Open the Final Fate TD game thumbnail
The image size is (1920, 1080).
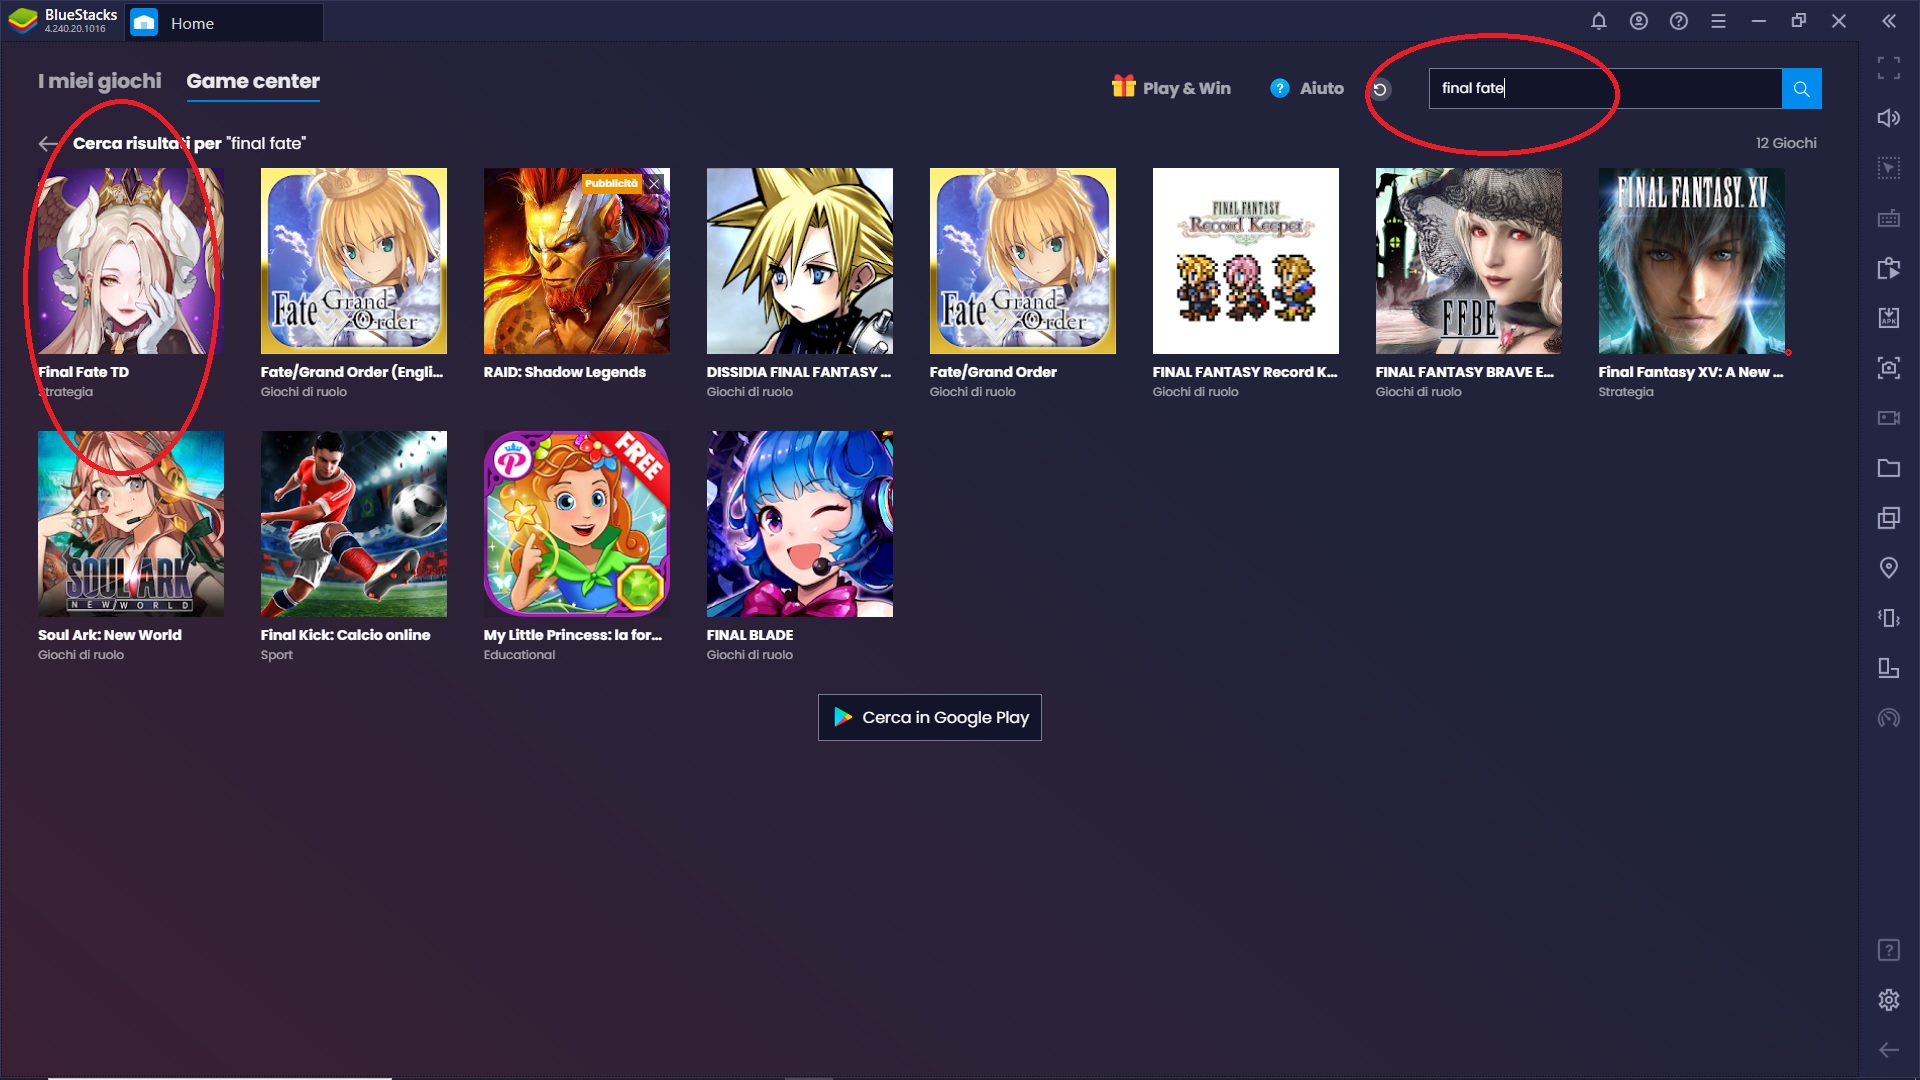click(x=131, y=261)
